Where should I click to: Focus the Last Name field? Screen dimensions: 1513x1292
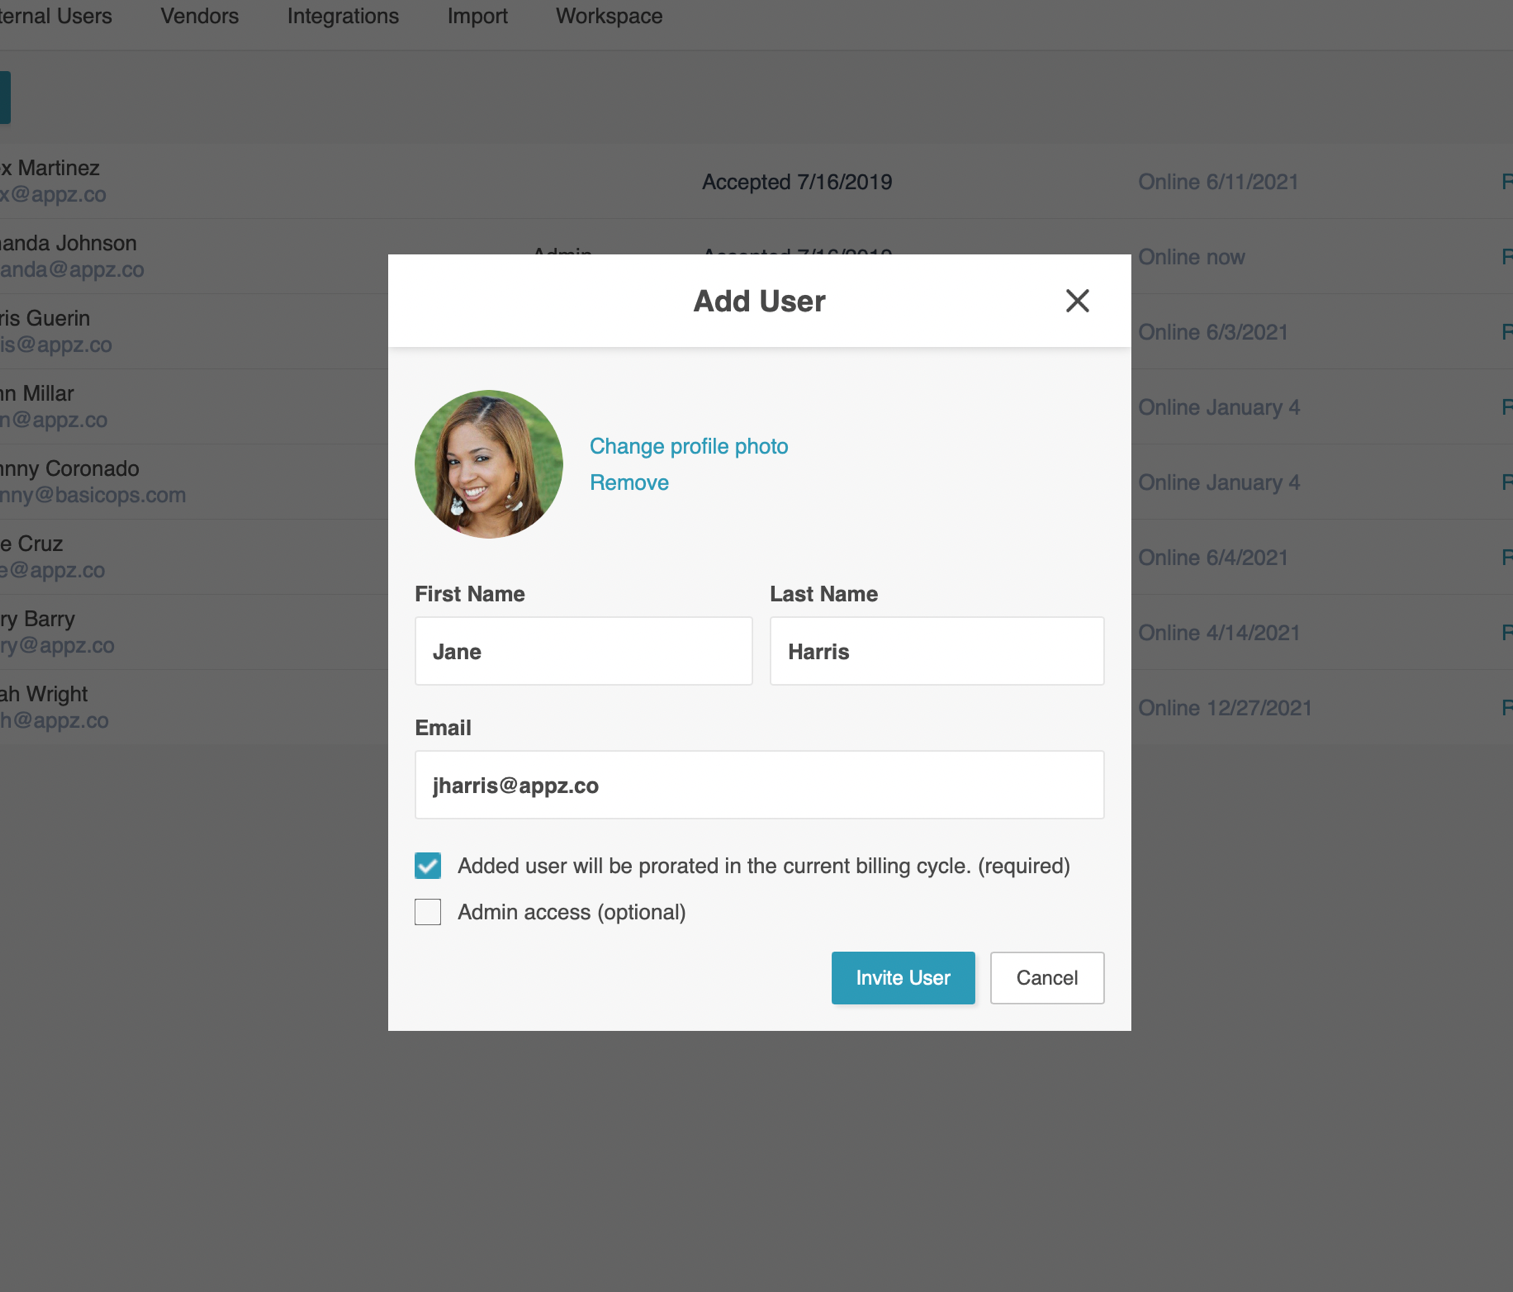click(937, 651)
